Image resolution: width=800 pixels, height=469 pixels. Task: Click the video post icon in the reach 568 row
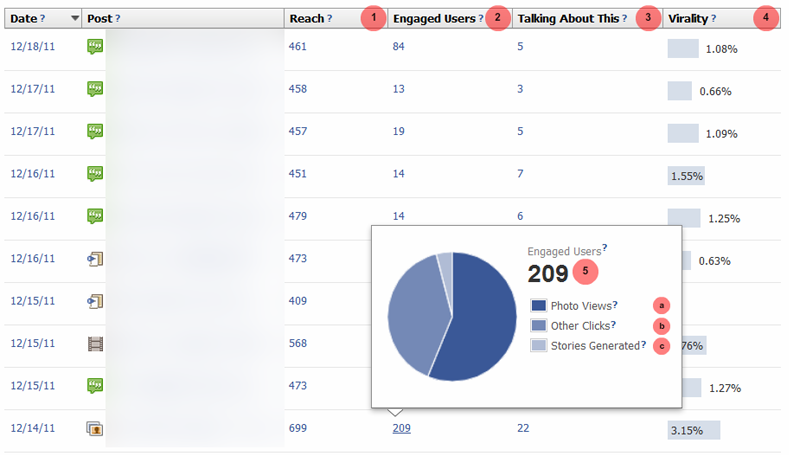coord(95,344)
